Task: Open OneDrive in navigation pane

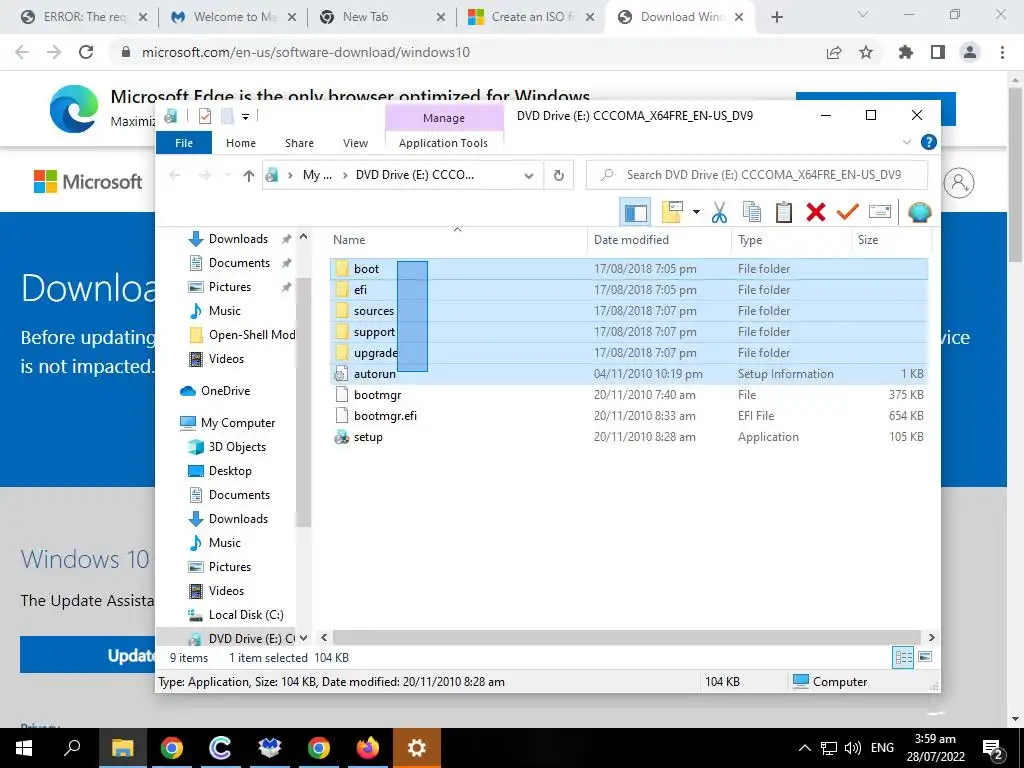Action: click(x=225, y=391)
